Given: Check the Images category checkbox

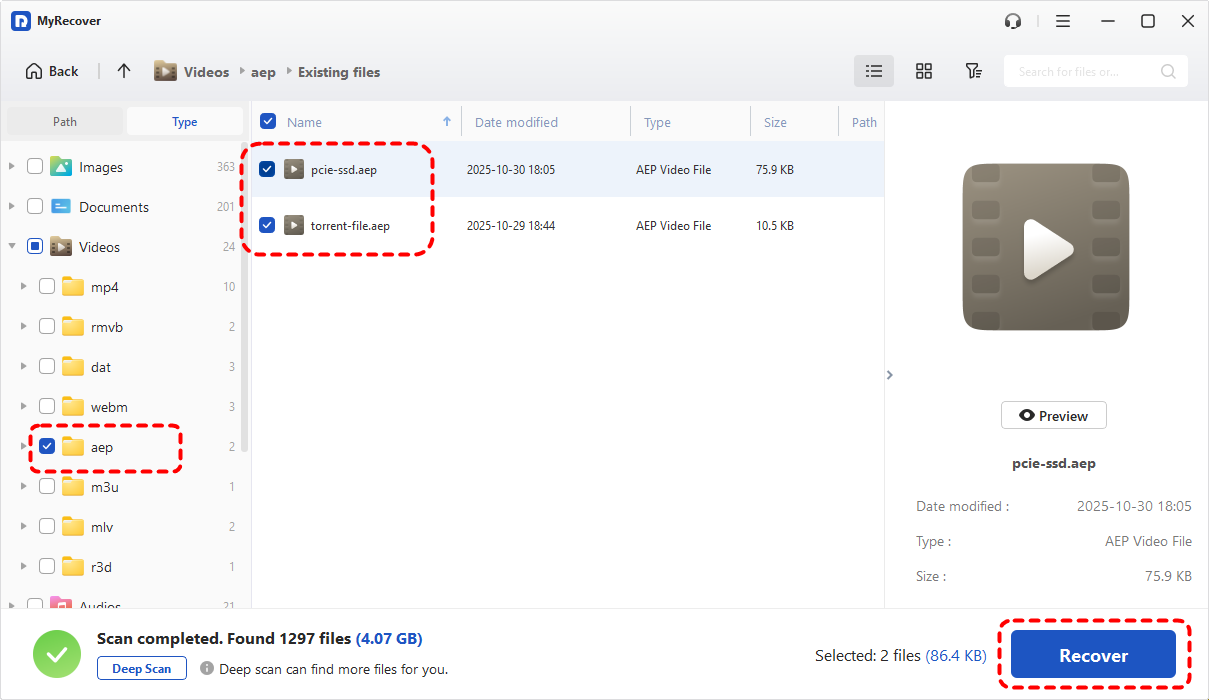Looking at the screenshot, I should click(35, 167).
